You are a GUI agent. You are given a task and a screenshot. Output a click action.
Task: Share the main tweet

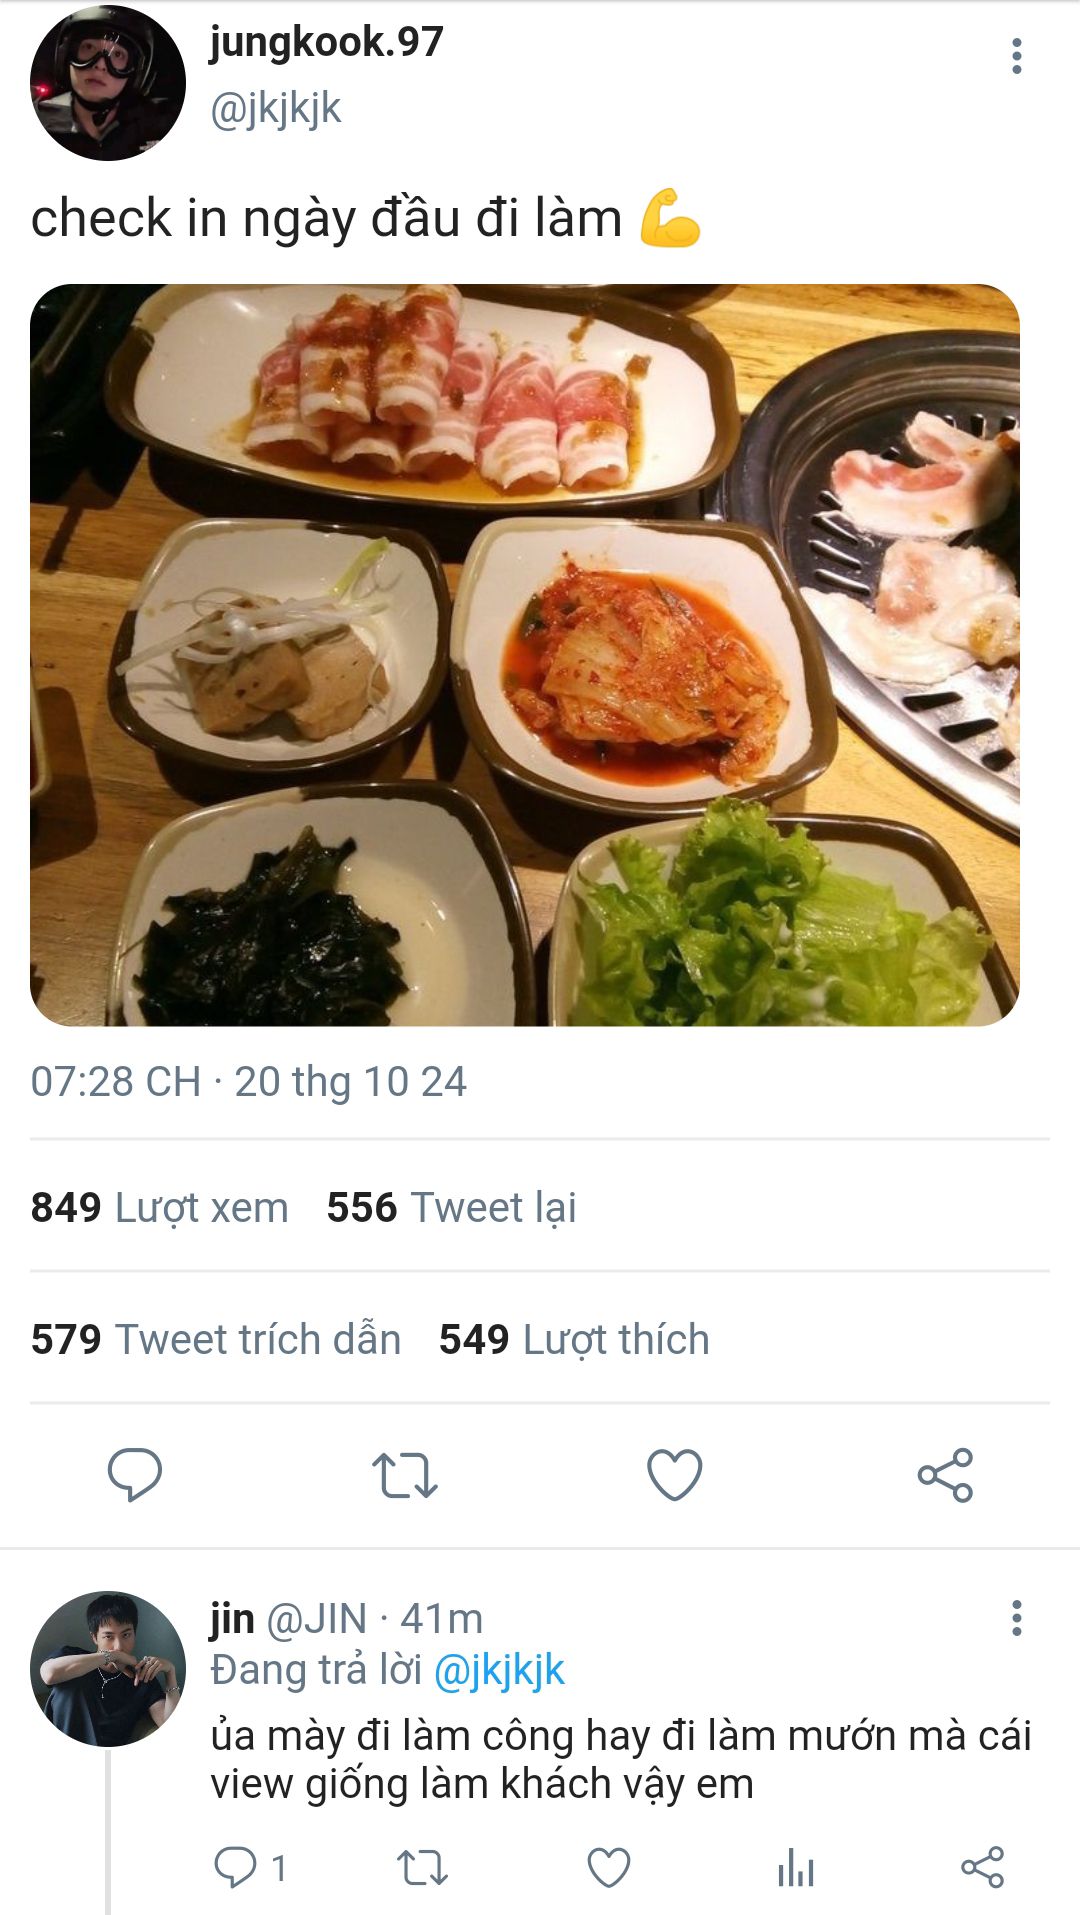pyautogui.click(x=945, y=1474)
